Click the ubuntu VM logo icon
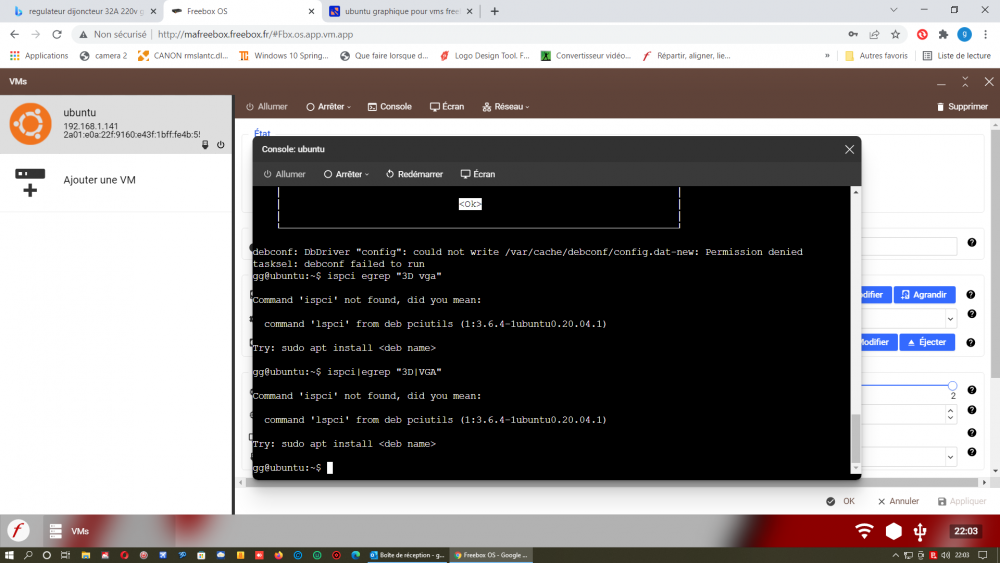Image resolution: width=1000 pixels, height=563 pixels. [x=30, y=123]
